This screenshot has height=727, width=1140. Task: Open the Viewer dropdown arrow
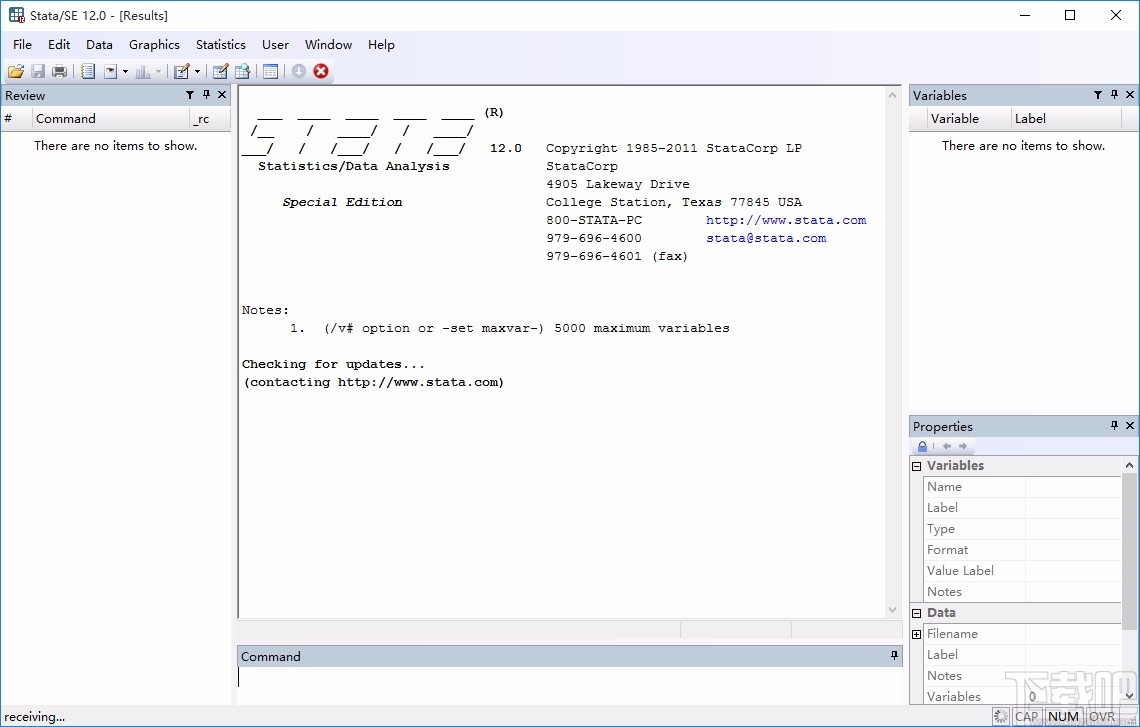[x=125, y=71]
